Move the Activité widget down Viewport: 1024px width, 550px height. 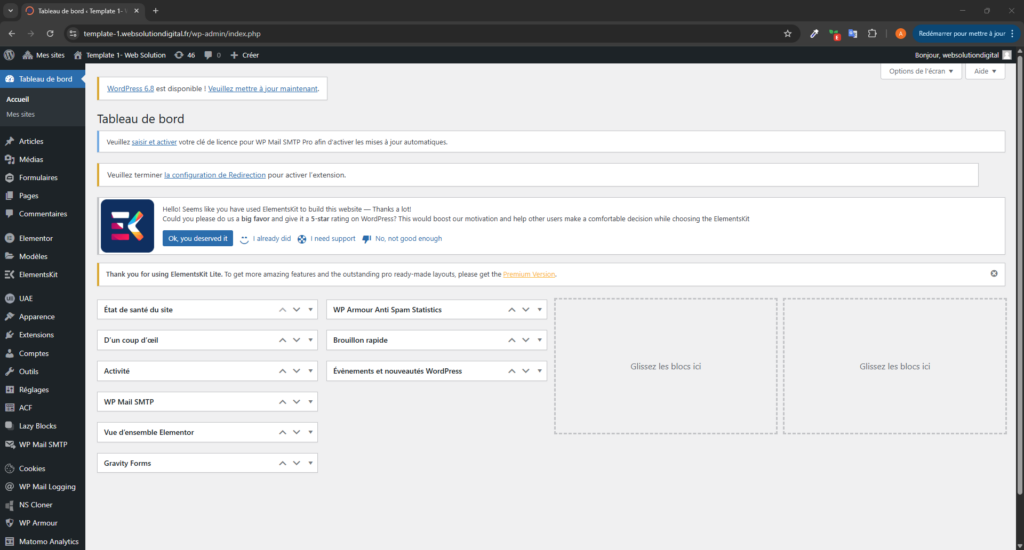(x=297, y=371)
